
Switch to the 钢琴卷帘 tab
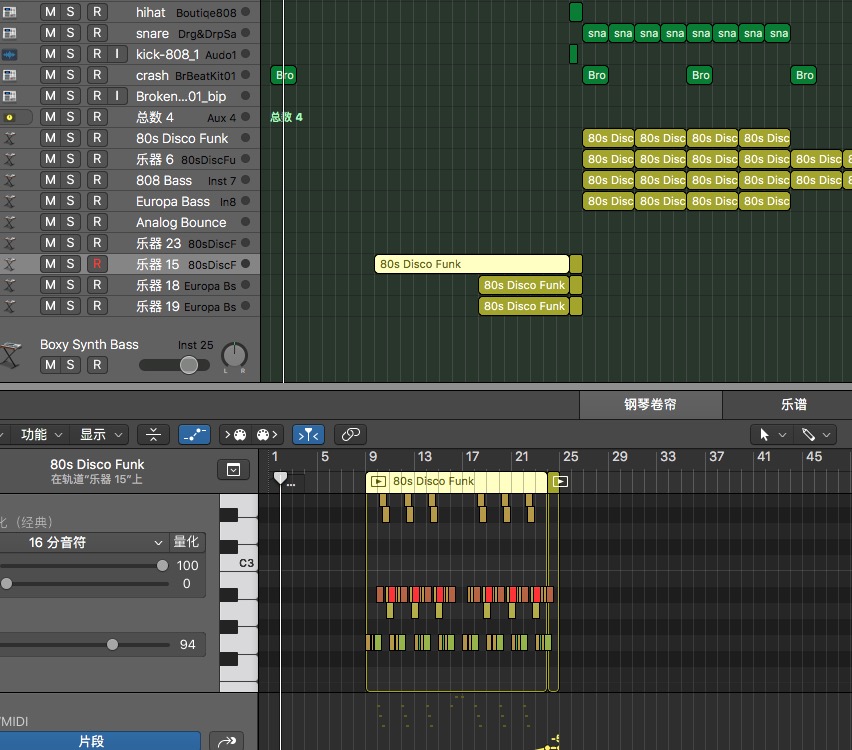click(x=650, y=404)
